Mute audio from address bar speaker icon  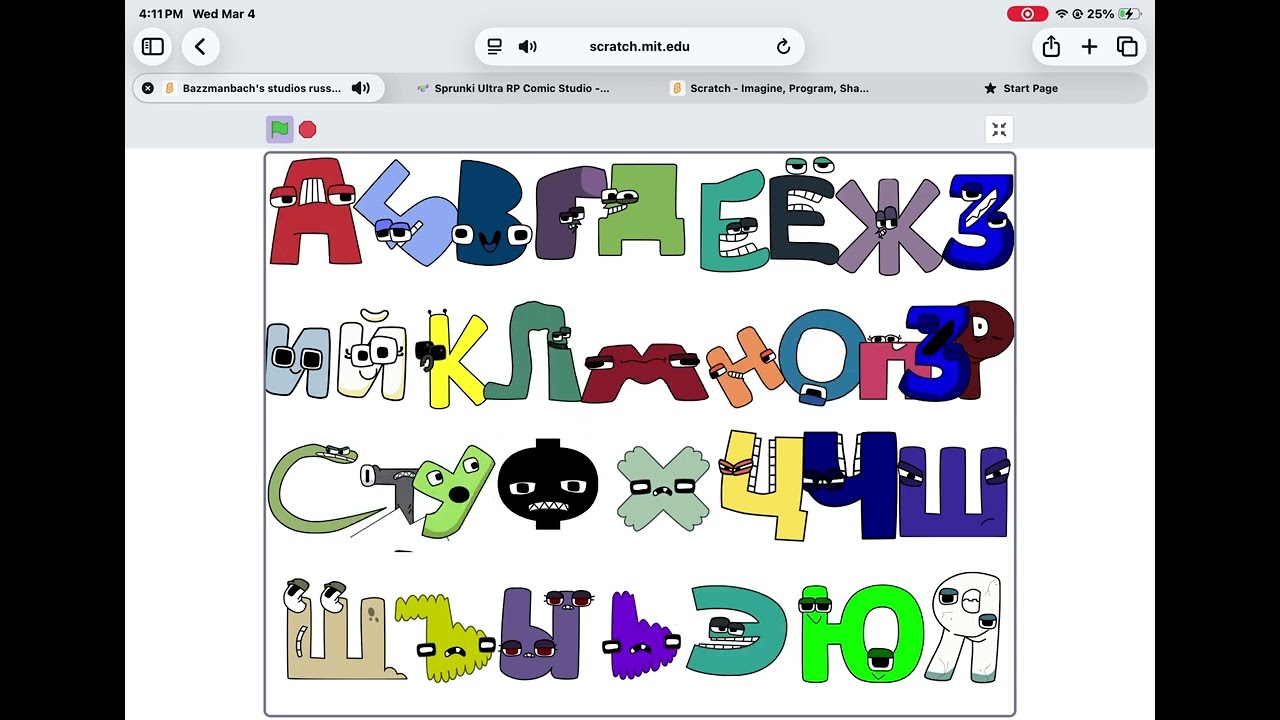click(x=528, y=46)
